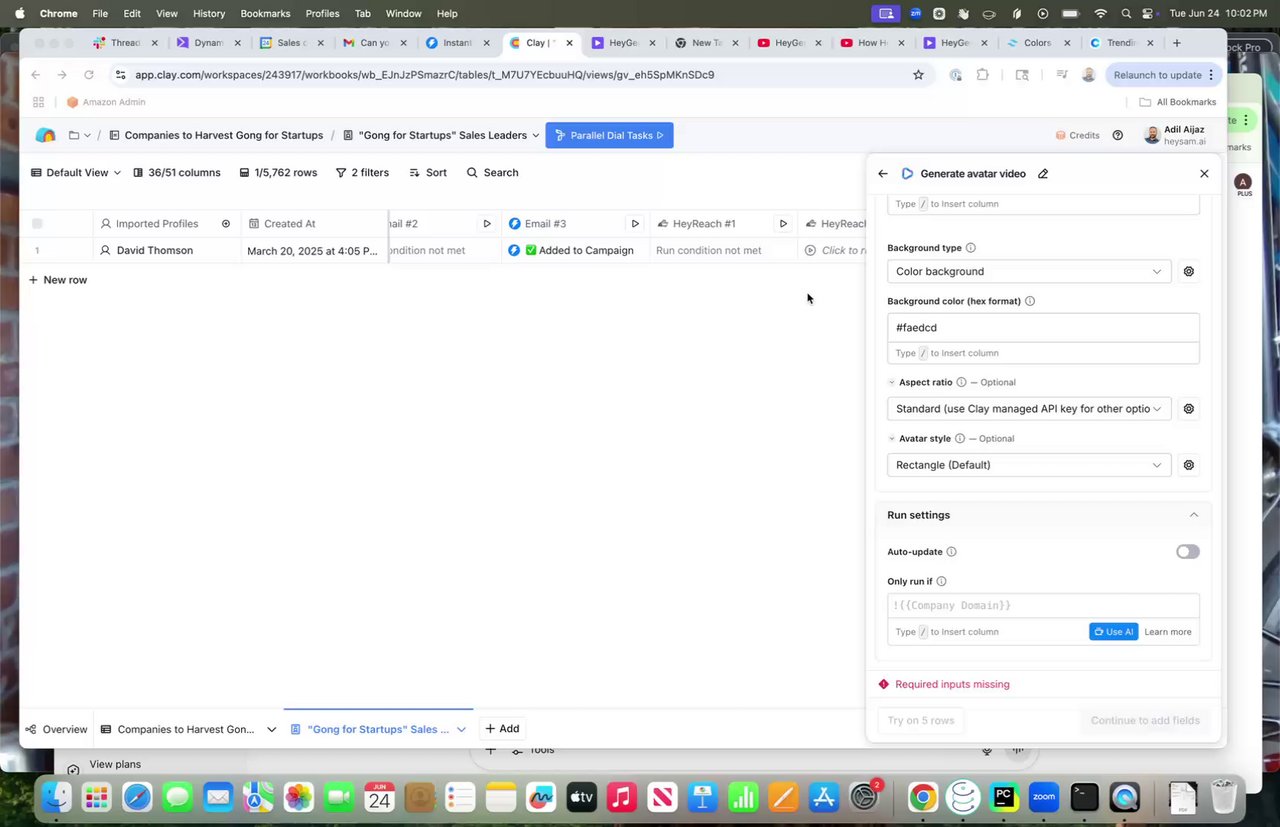
Task: Click the pencil edit icon beside panel title
Action: point(1043,174)
